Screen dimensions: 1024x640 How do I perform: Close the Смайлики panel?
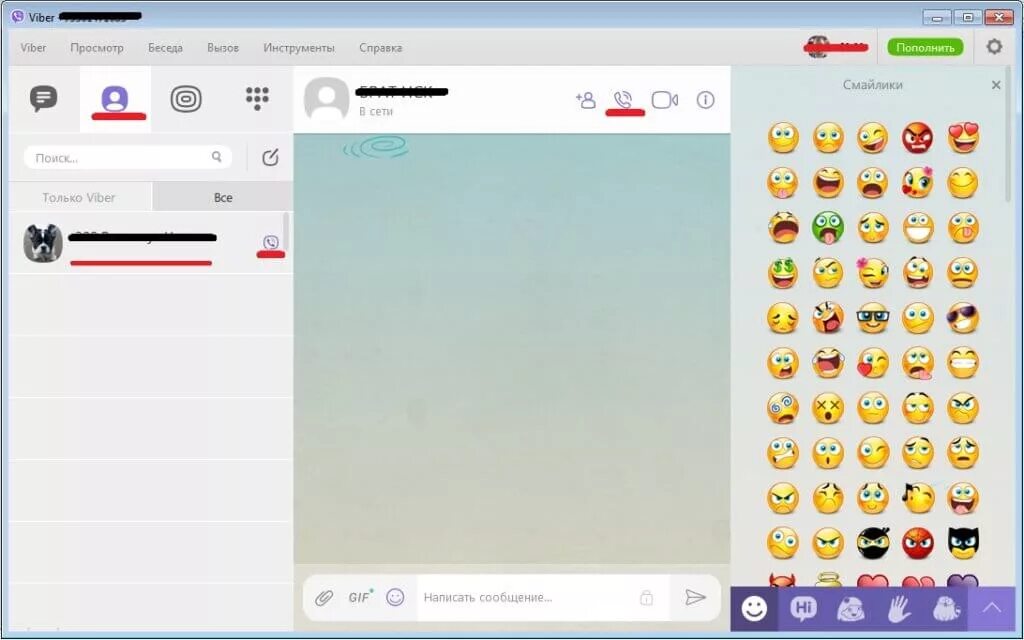(996, 85)
